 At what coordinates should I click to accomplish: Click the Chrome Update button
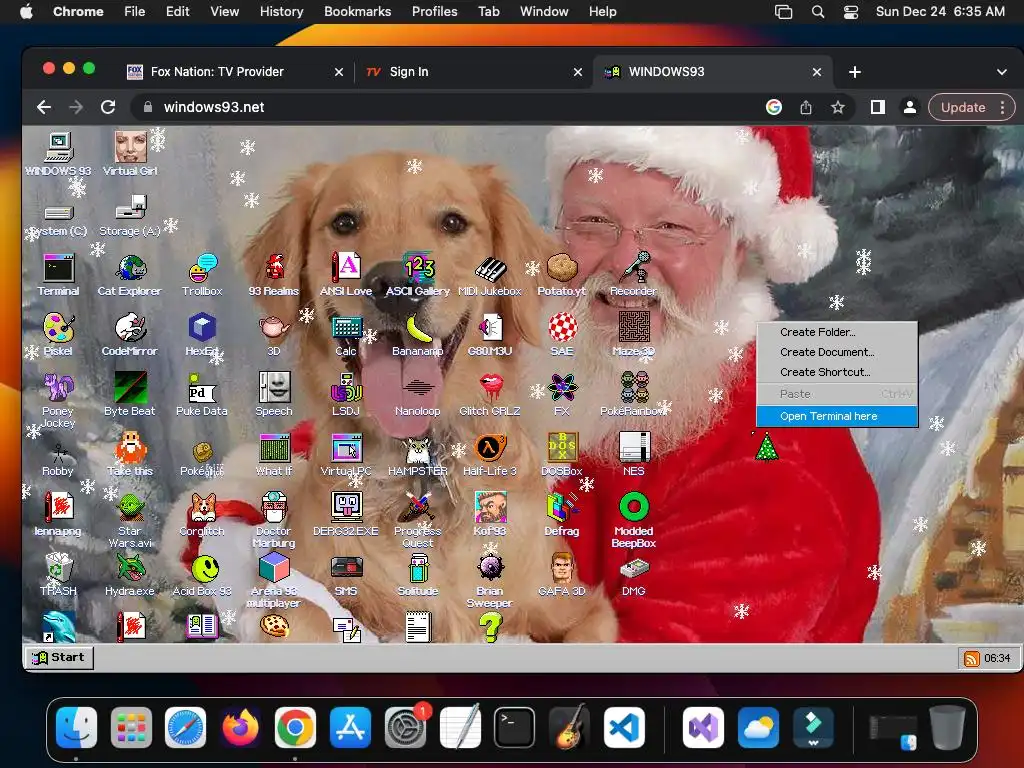pyautogui.click(x=963, y=108)
